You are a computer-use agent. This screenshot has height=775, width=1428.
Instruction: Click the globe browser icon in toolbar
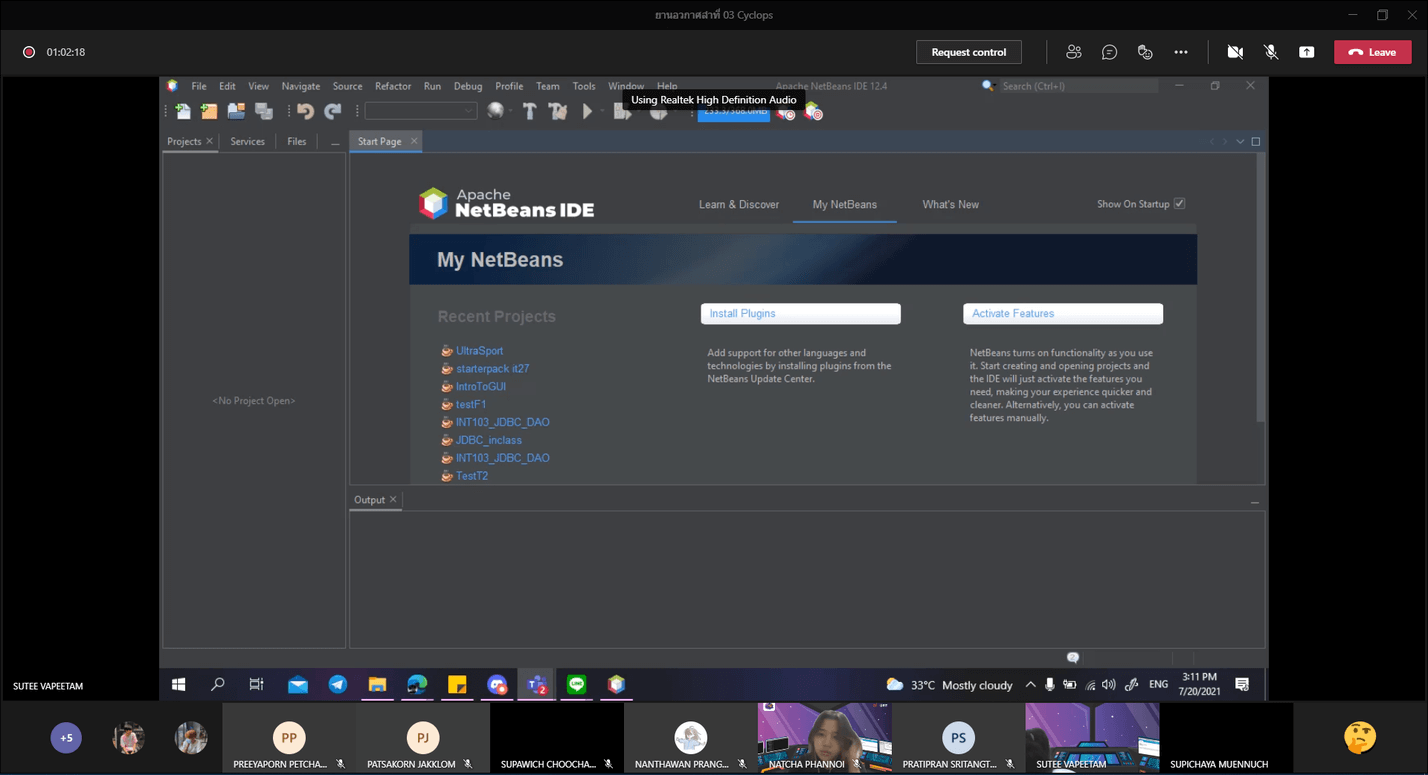point(495,111)
